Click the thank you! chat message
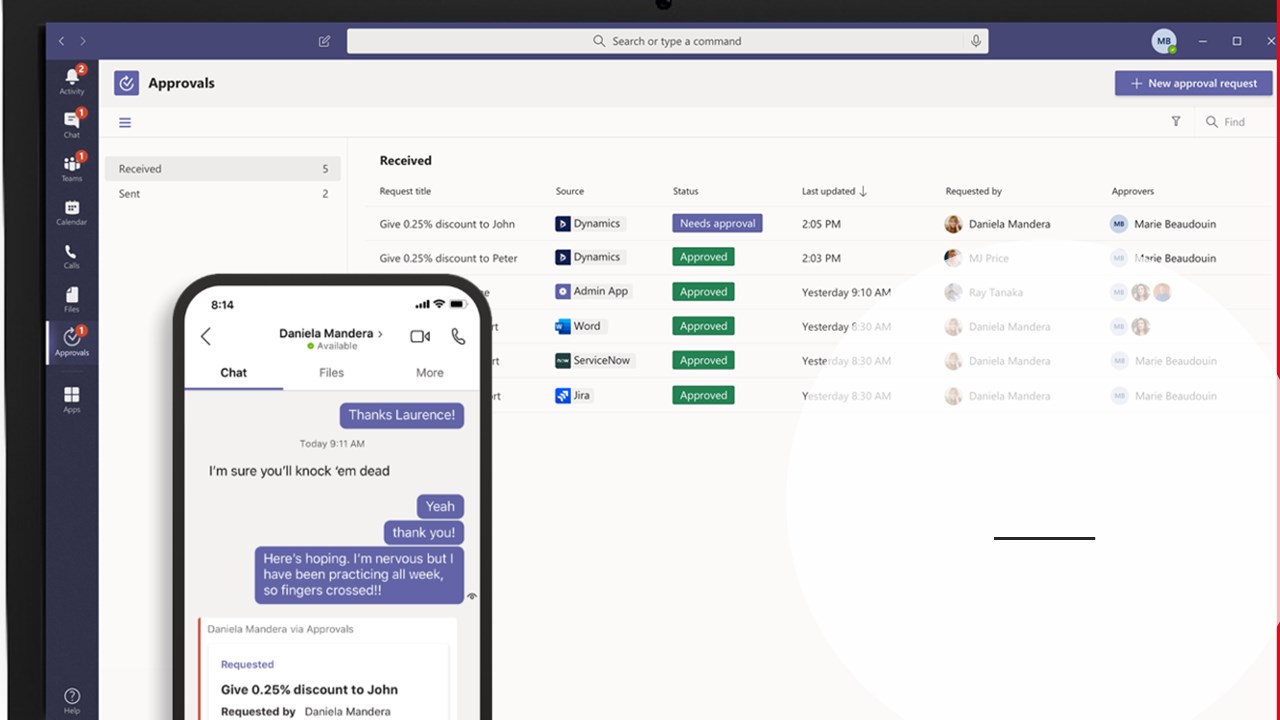Screen dimensions: 1280x720 424,533
